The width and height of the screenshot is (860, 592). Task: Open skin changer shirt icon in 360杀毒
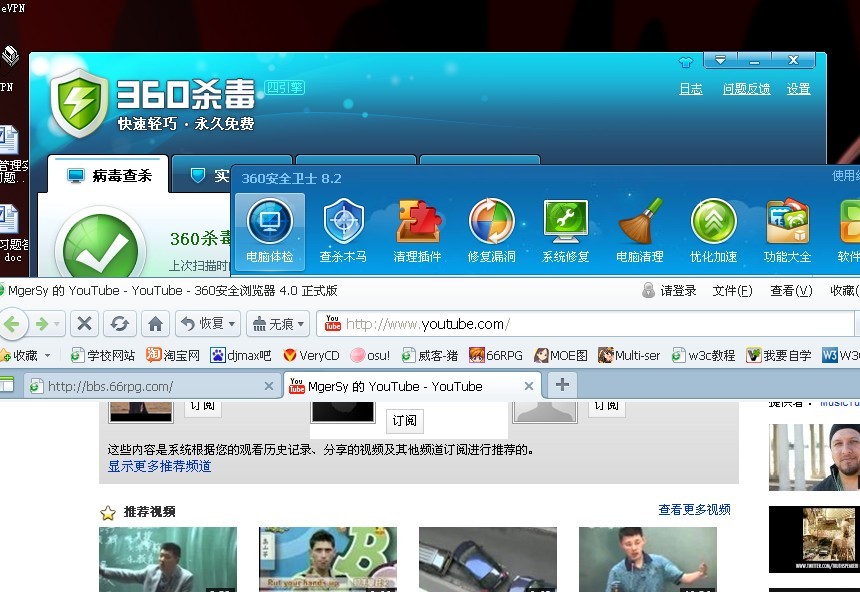point(686,62)
